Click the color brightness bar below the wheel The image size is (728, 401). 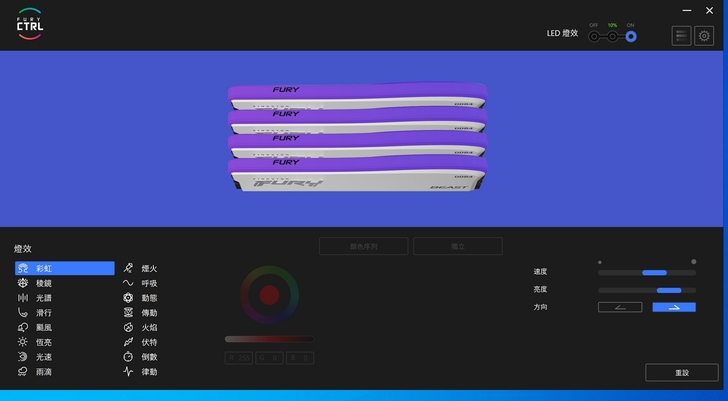point(269,339)
